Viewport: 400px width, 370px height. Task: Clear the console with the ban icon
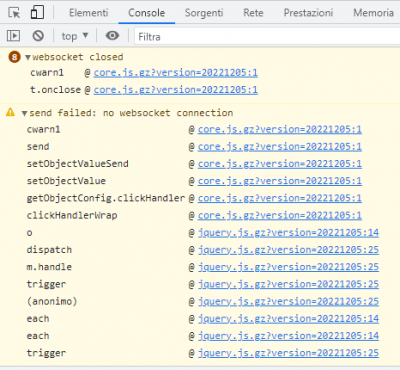(38, 36)
